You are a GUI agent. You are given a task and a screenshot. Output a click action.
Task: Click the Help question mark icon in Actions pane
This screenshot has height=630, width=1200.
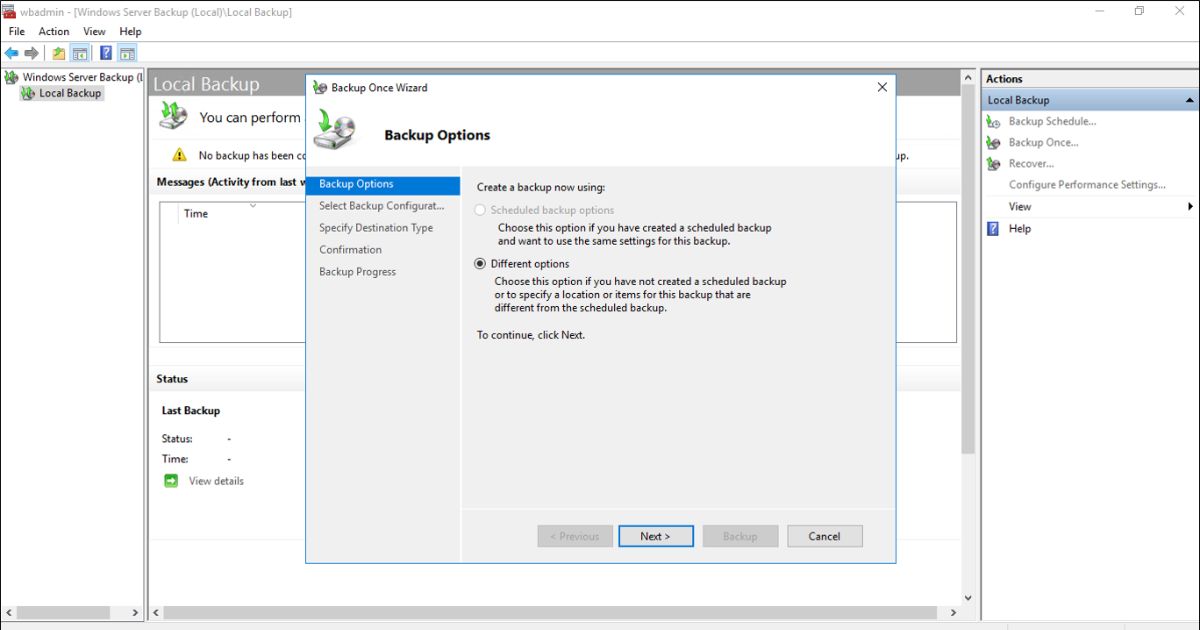click(993, 228)
